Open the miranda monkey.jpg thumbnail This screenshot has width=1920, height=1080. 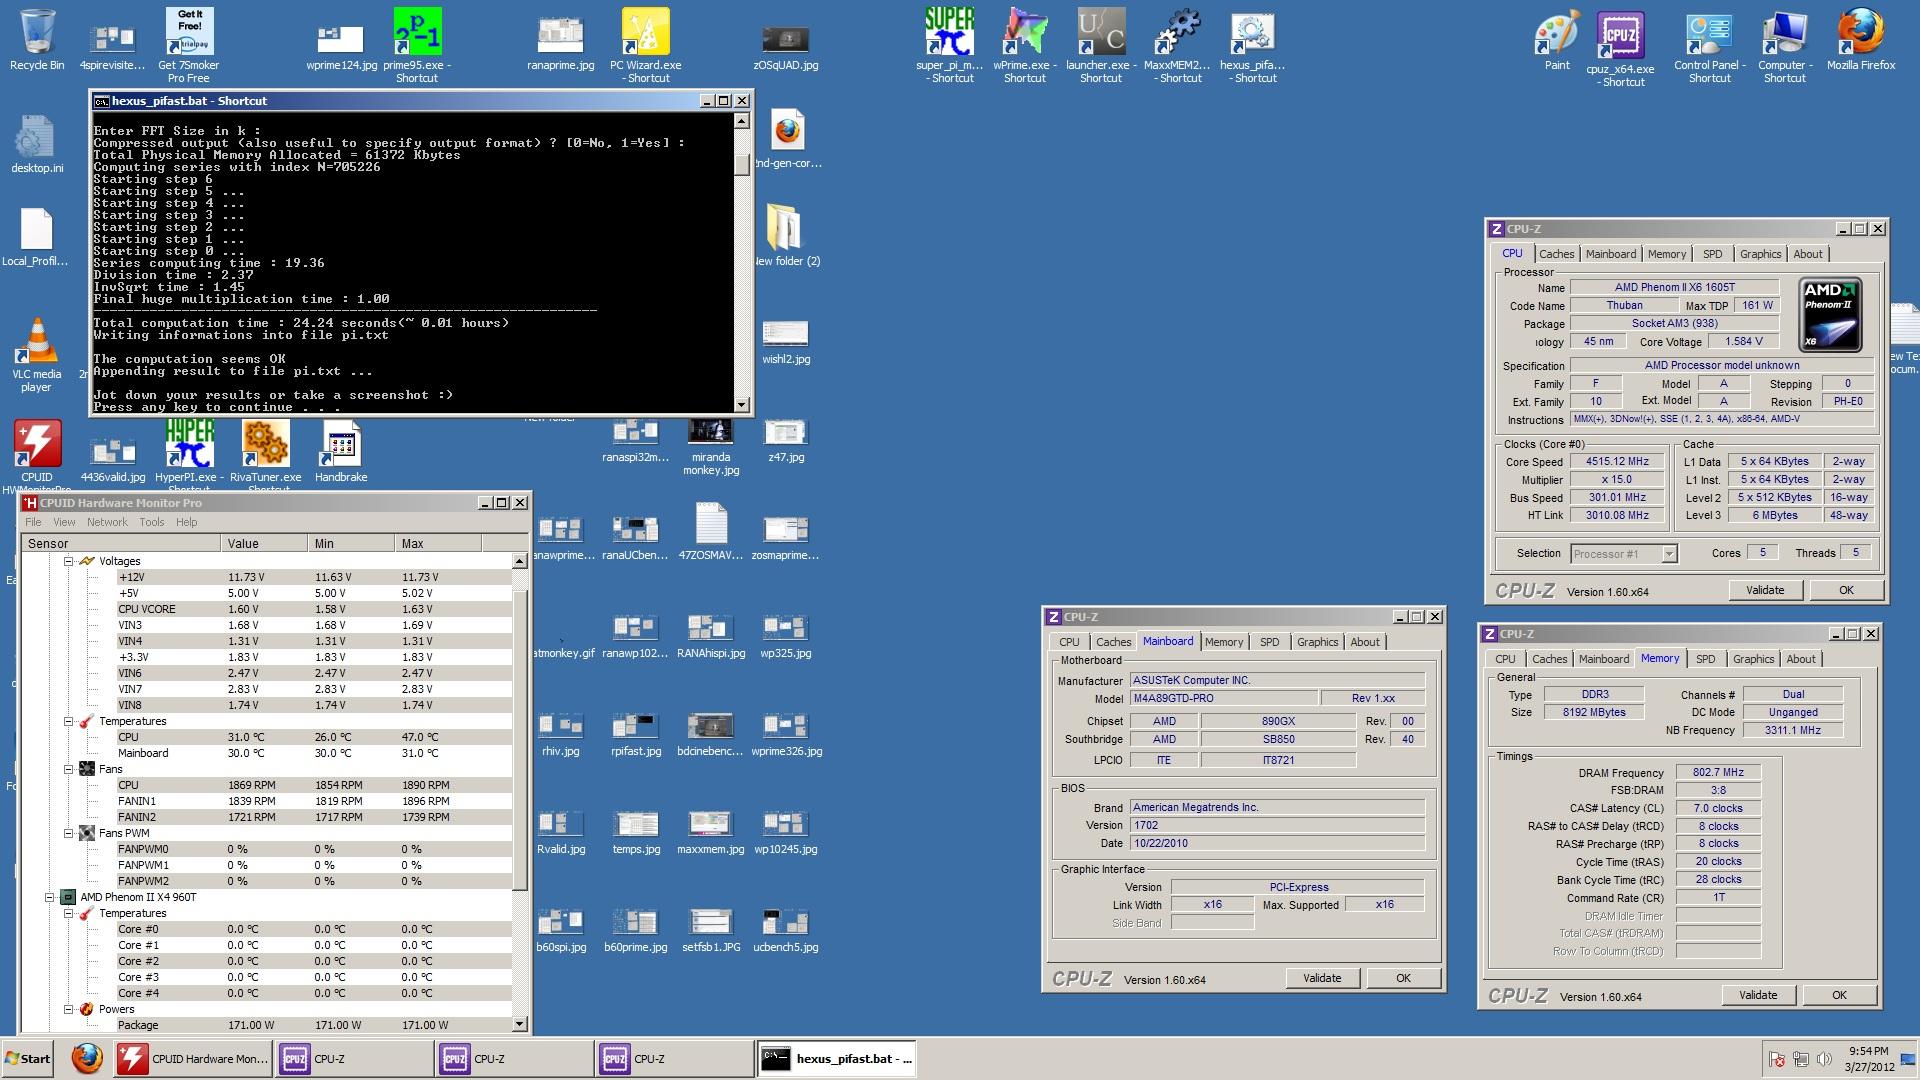pyautogui.click(x=711, y=446)
